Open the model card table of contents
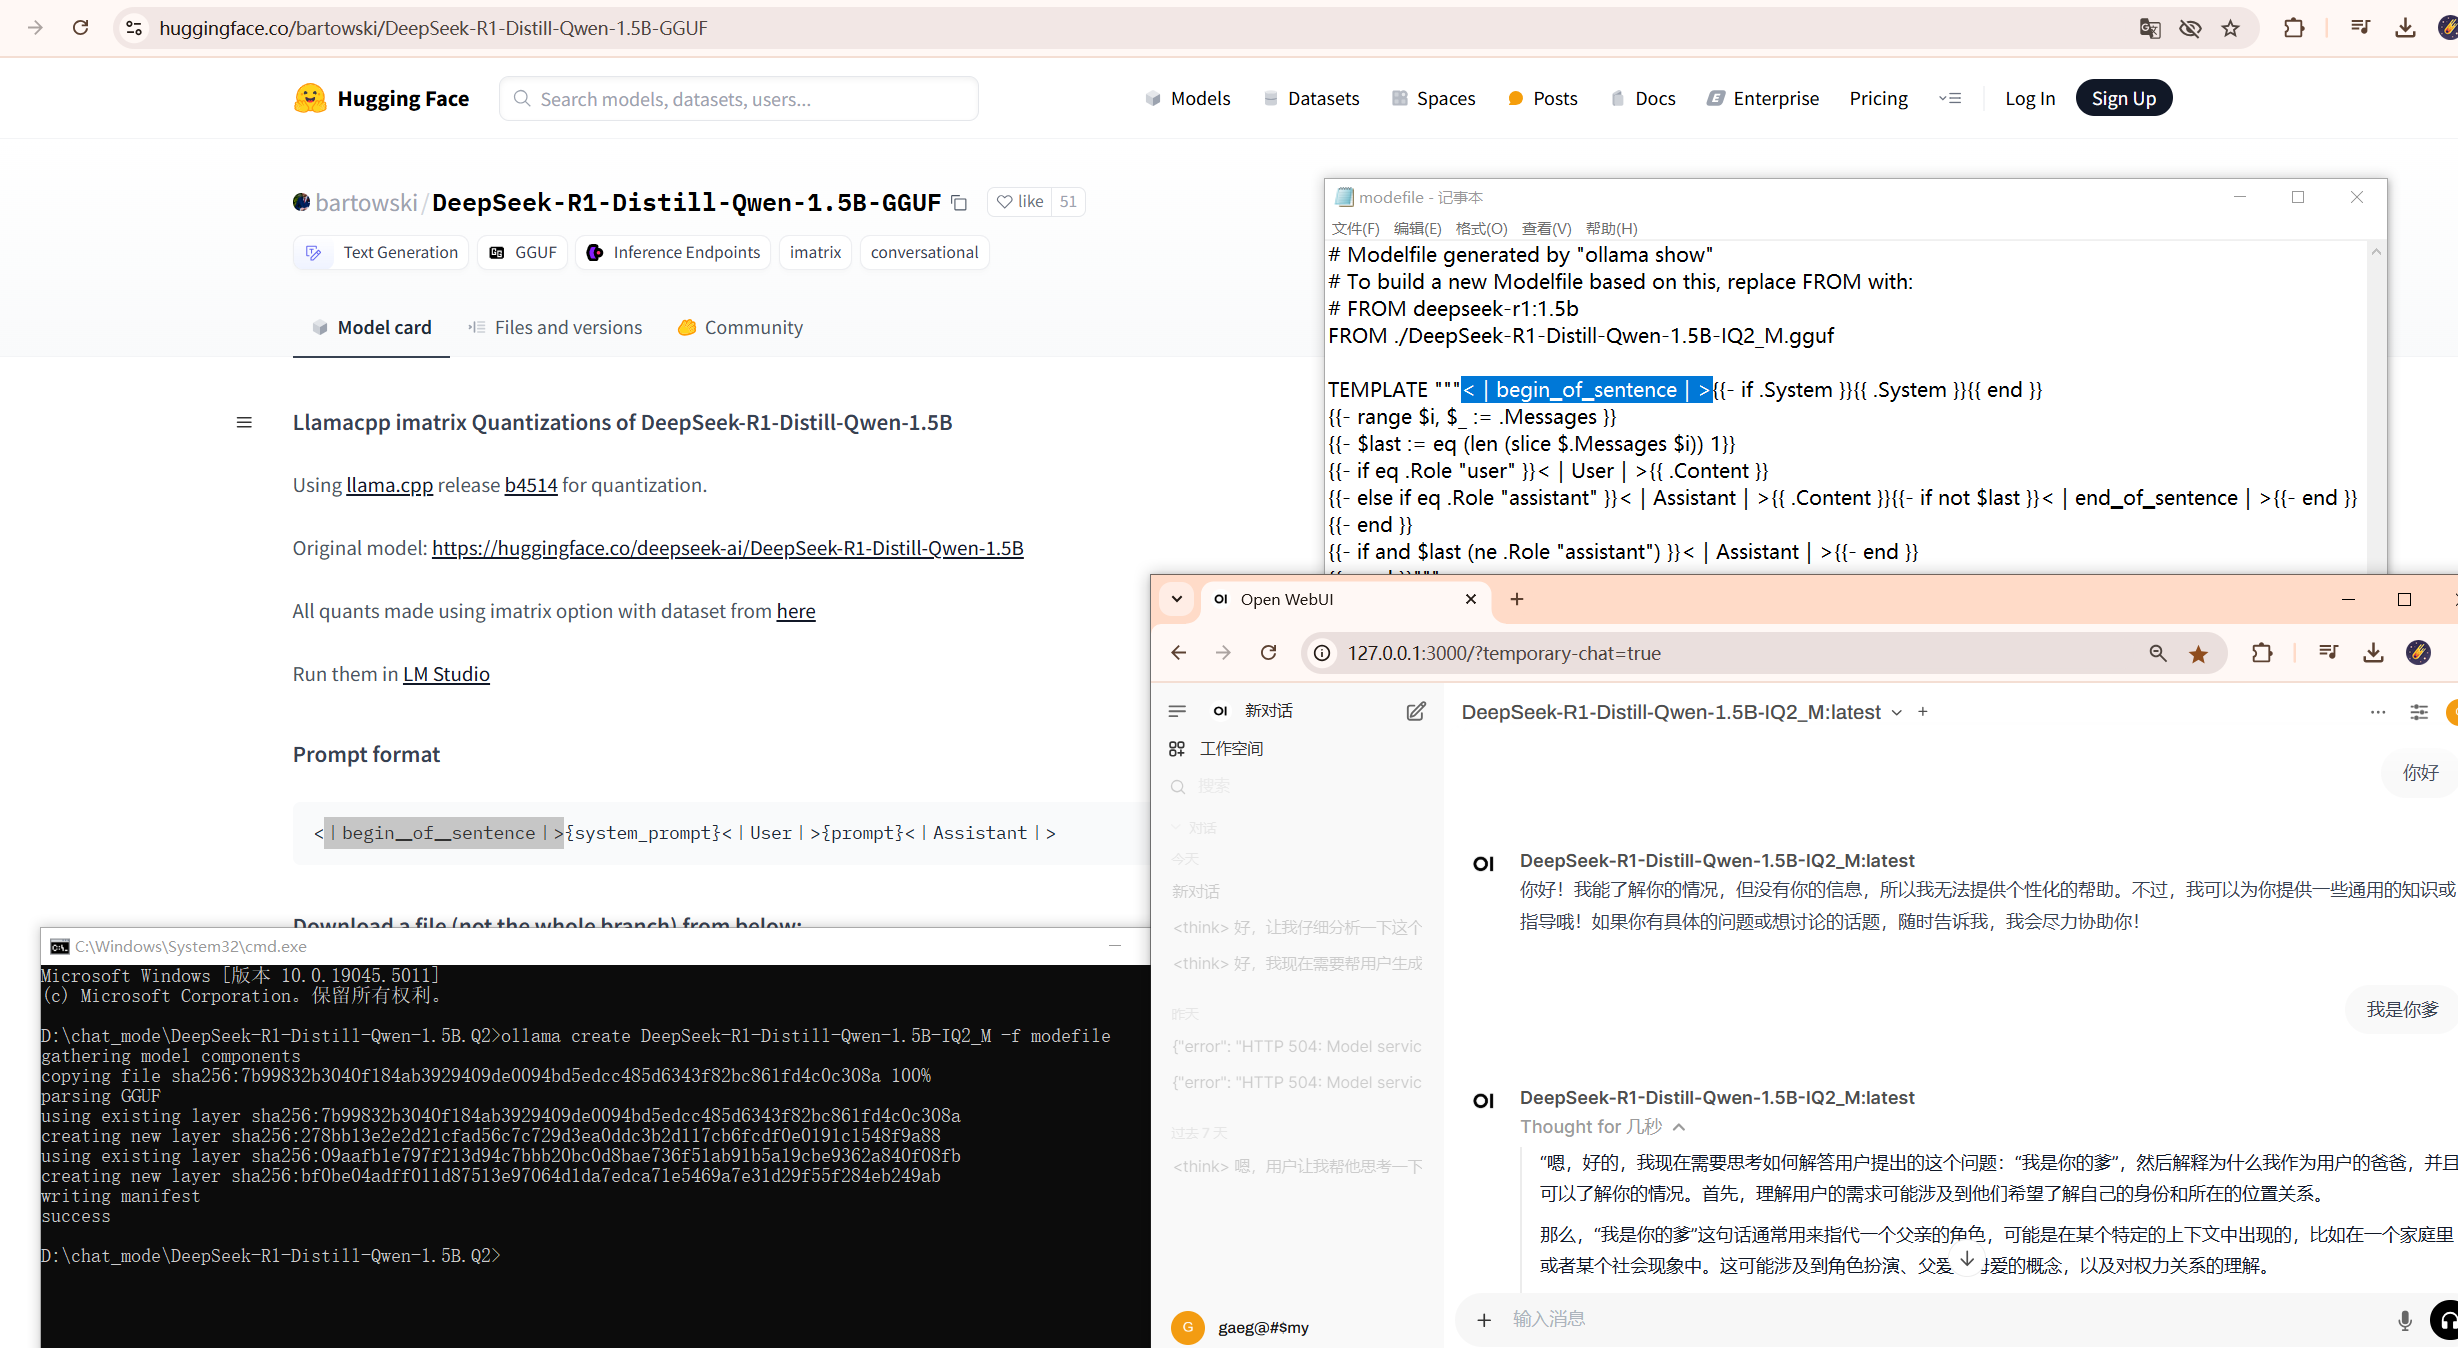This screenshot has height=1348, width=2458. pyautogui.click(x=244, y=423)
